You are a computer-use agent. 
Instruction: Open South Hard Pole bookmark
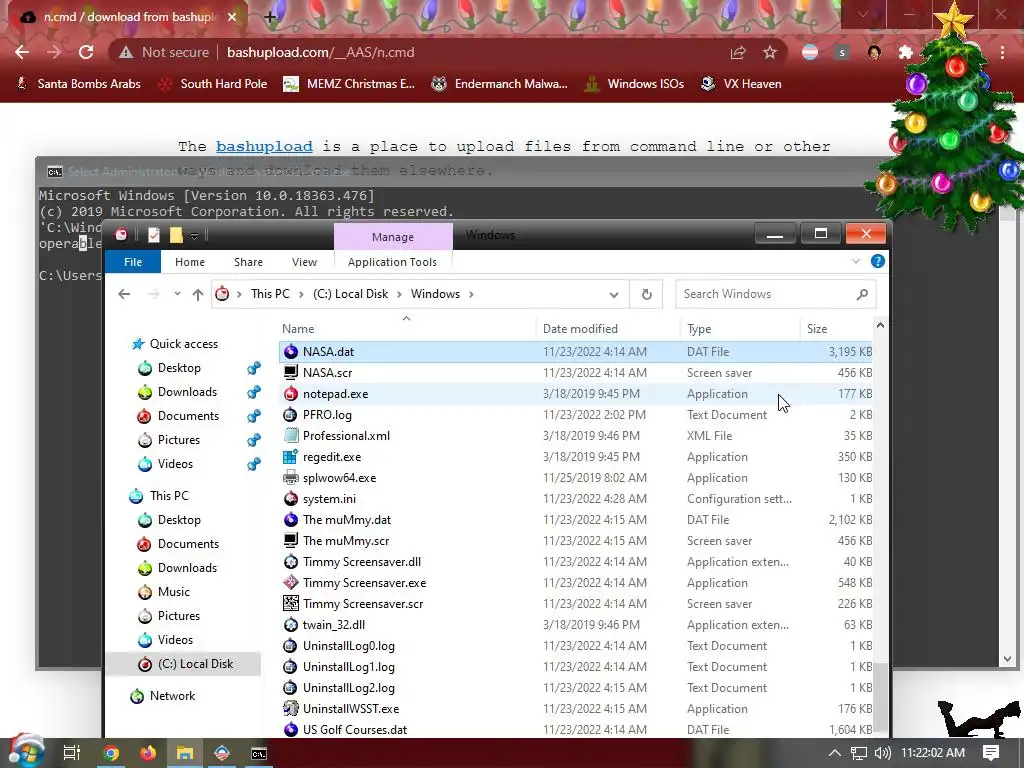(214, 84)
